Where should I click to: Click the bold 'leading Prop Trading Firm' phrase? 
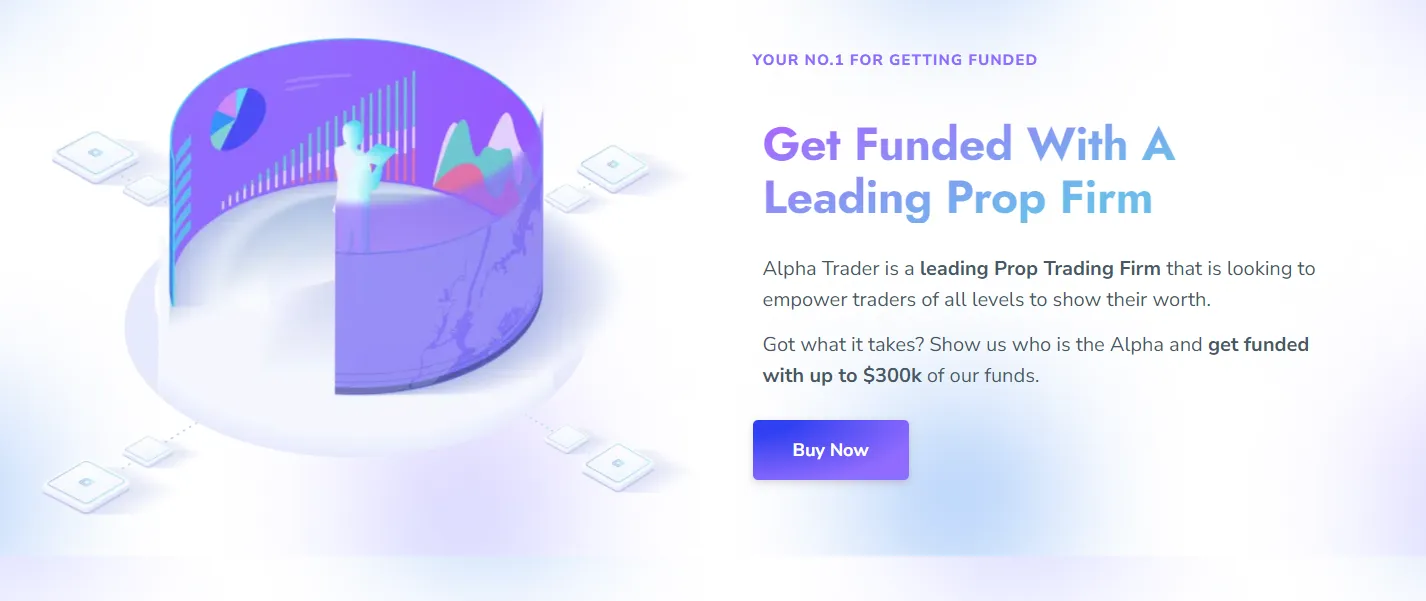(1040, 268)
